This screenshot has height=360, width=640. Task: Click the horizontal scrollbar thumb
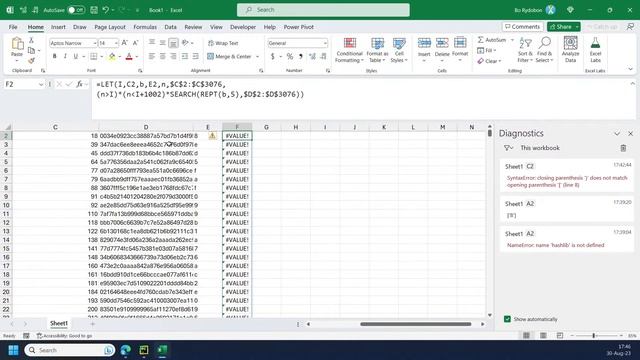tap(416, 324)
